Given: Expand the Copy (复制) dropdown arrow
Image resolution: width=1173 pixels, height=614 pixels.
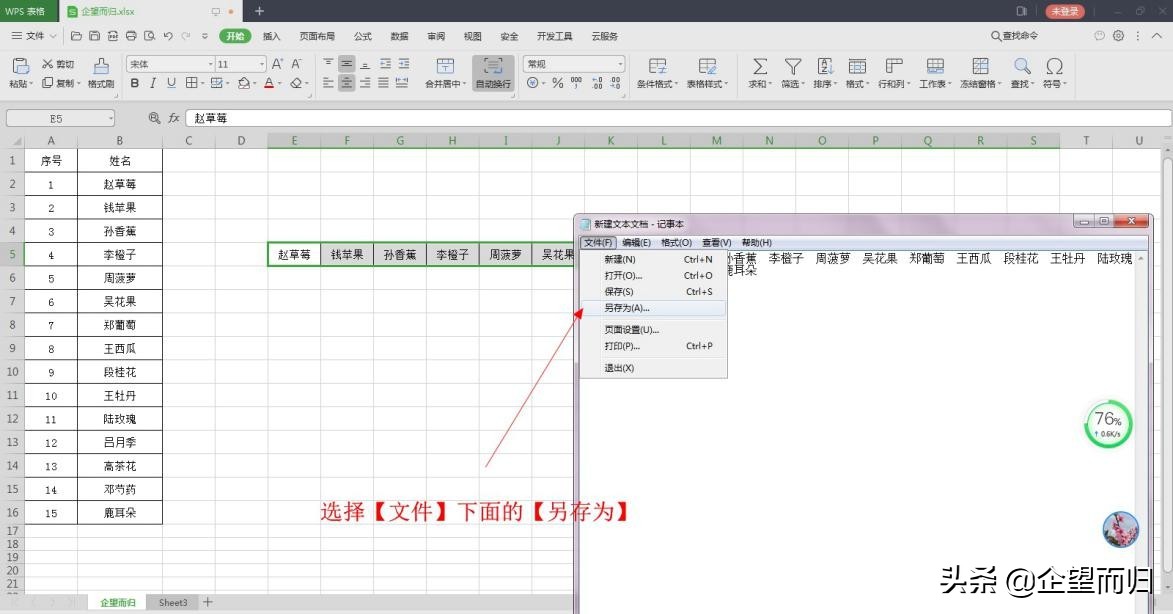Looking at the screenshot, I should tap(77, 83).
